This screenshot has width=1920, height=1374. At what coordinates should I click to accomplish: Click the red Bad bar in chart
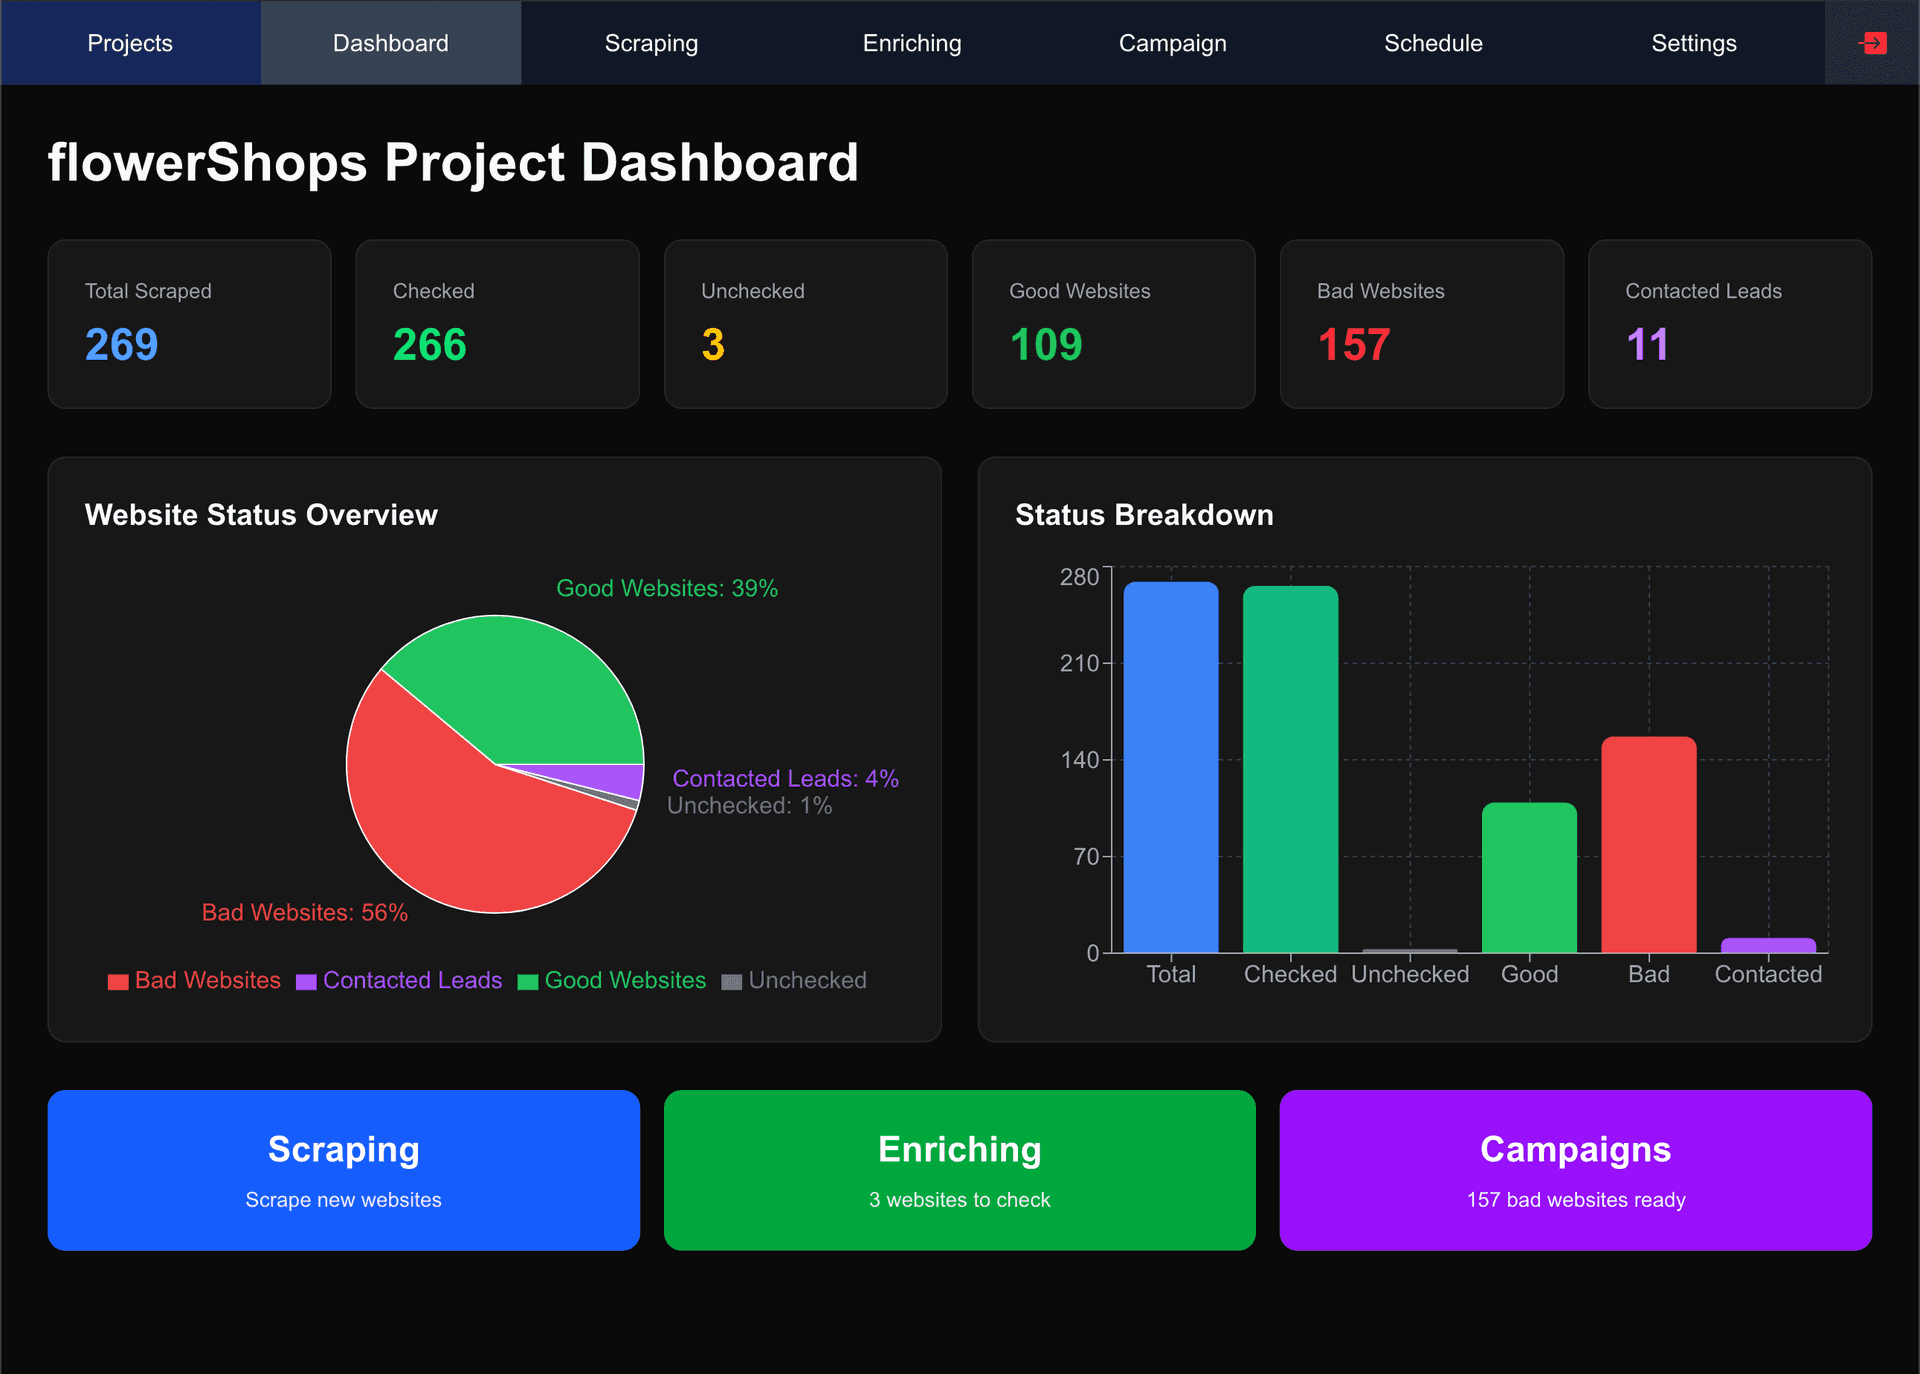pyautogui.click(x=1648, y=845)
